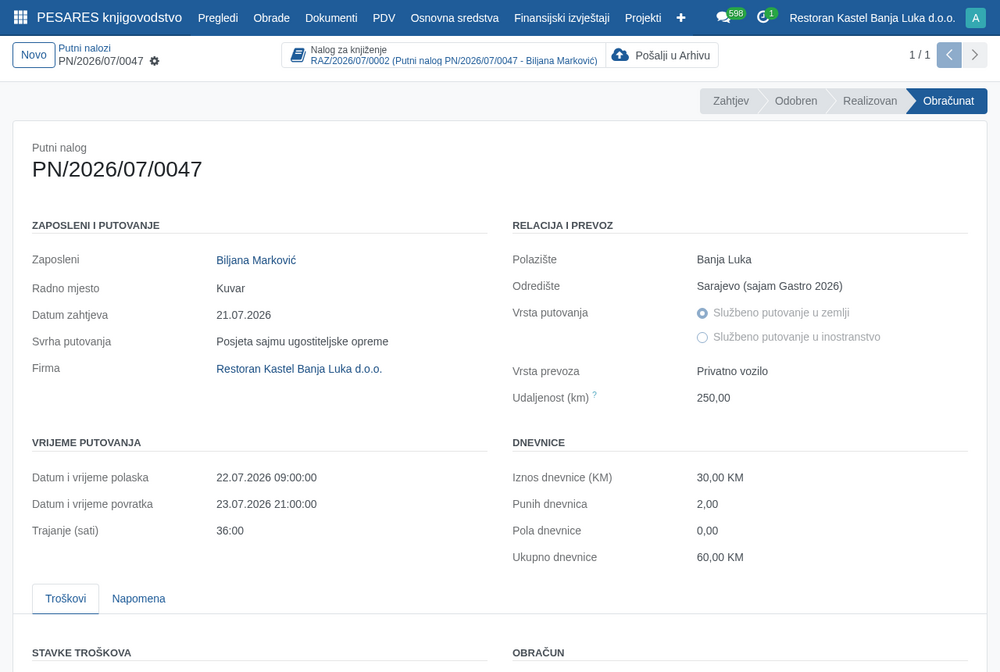This screenshot has width=1000, height=672.
Task: Click the messages chat icon with 598 badge
Action: click(723, 18)
